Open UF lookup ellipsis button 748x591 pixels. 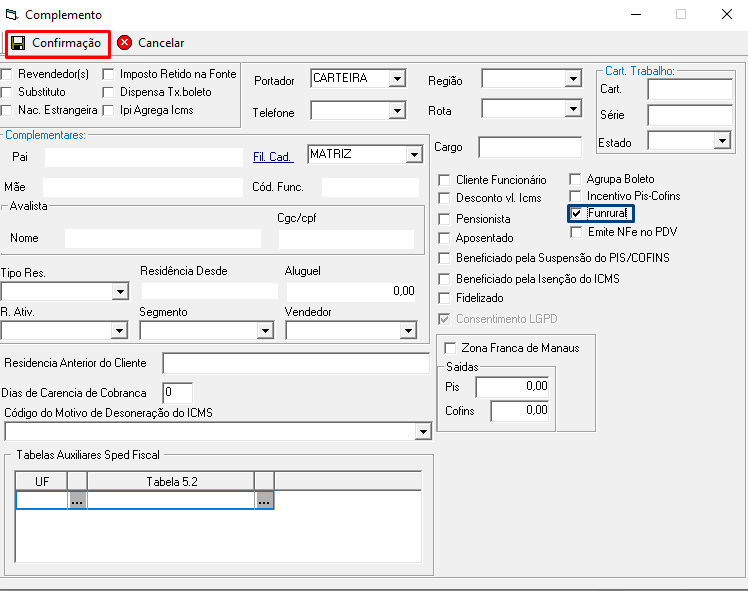[x=77, y=500]
